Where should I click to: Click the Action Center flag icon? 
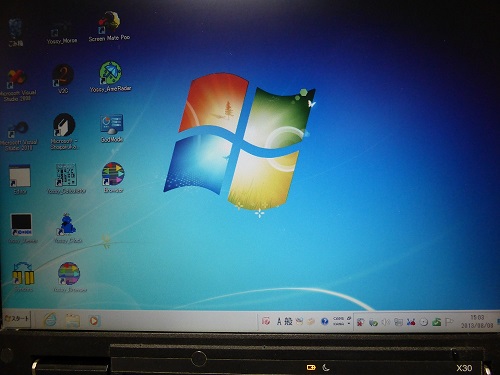point(449,322)
